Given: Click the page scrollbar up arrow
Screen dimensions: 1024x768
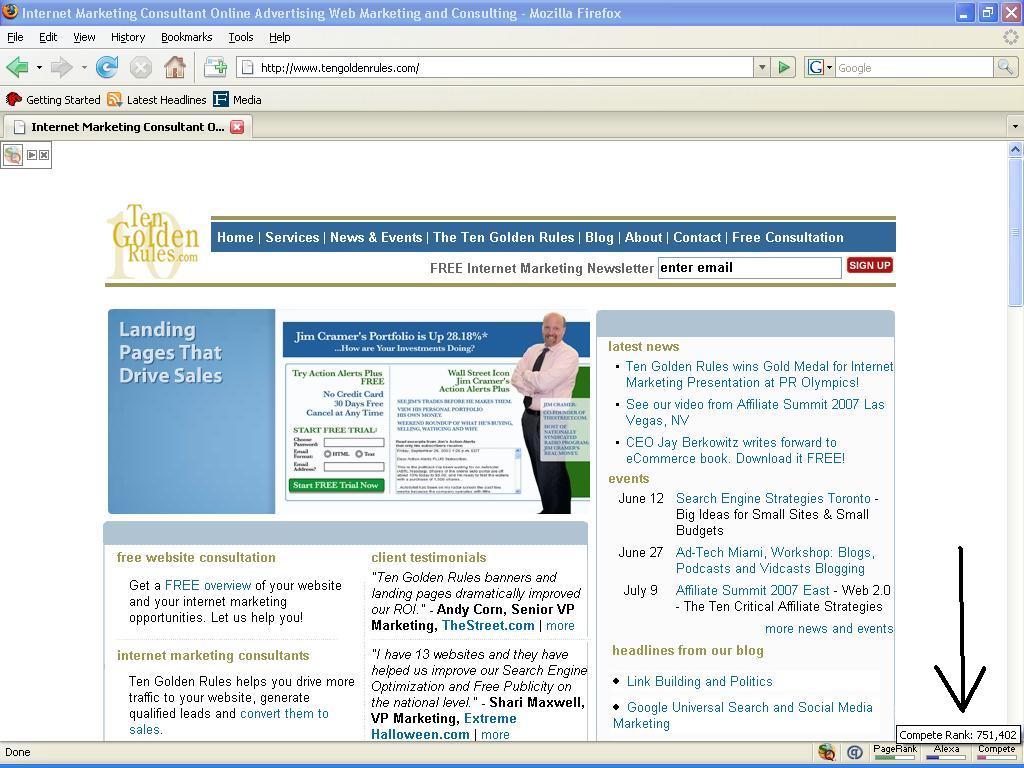Looking at the screenshot, I should [1015, 150].
